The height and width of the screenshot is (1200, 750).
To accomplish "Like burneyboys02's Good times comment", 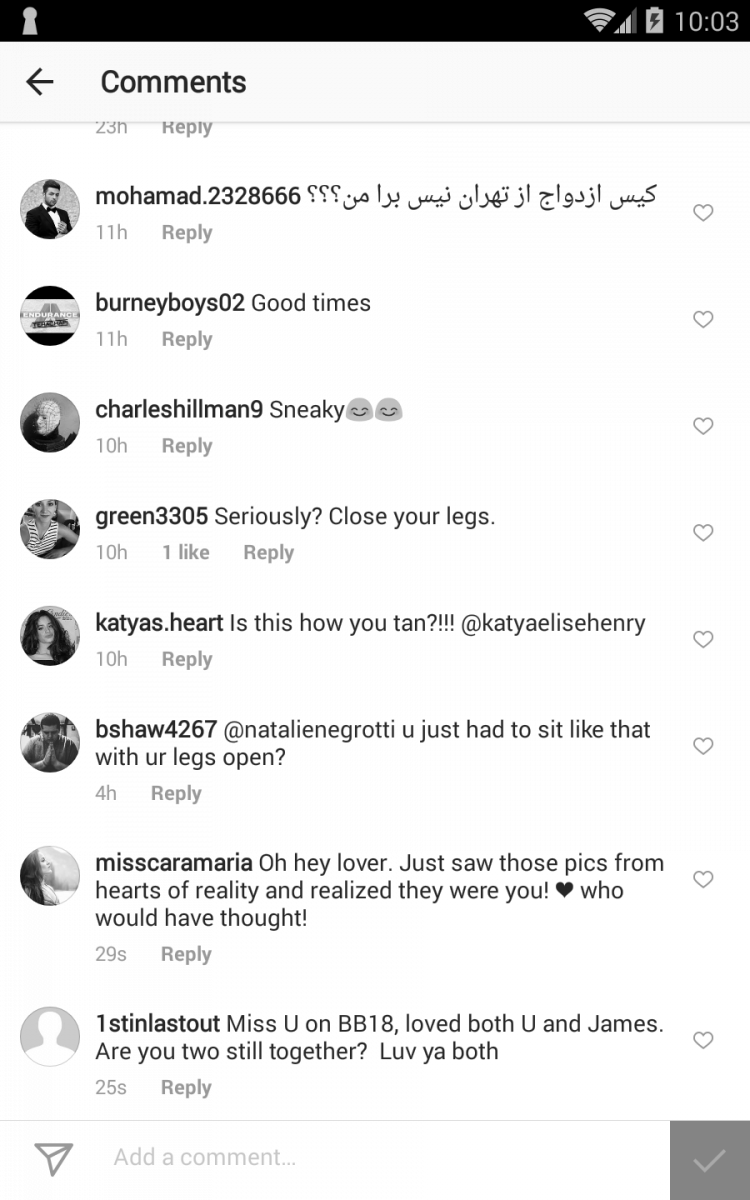I will [703, 319].
